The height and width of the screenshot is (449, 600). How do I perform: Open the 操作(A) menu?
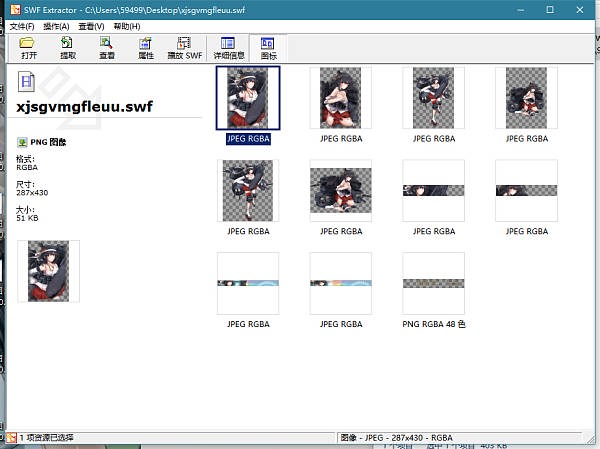[x=56, y=26]
